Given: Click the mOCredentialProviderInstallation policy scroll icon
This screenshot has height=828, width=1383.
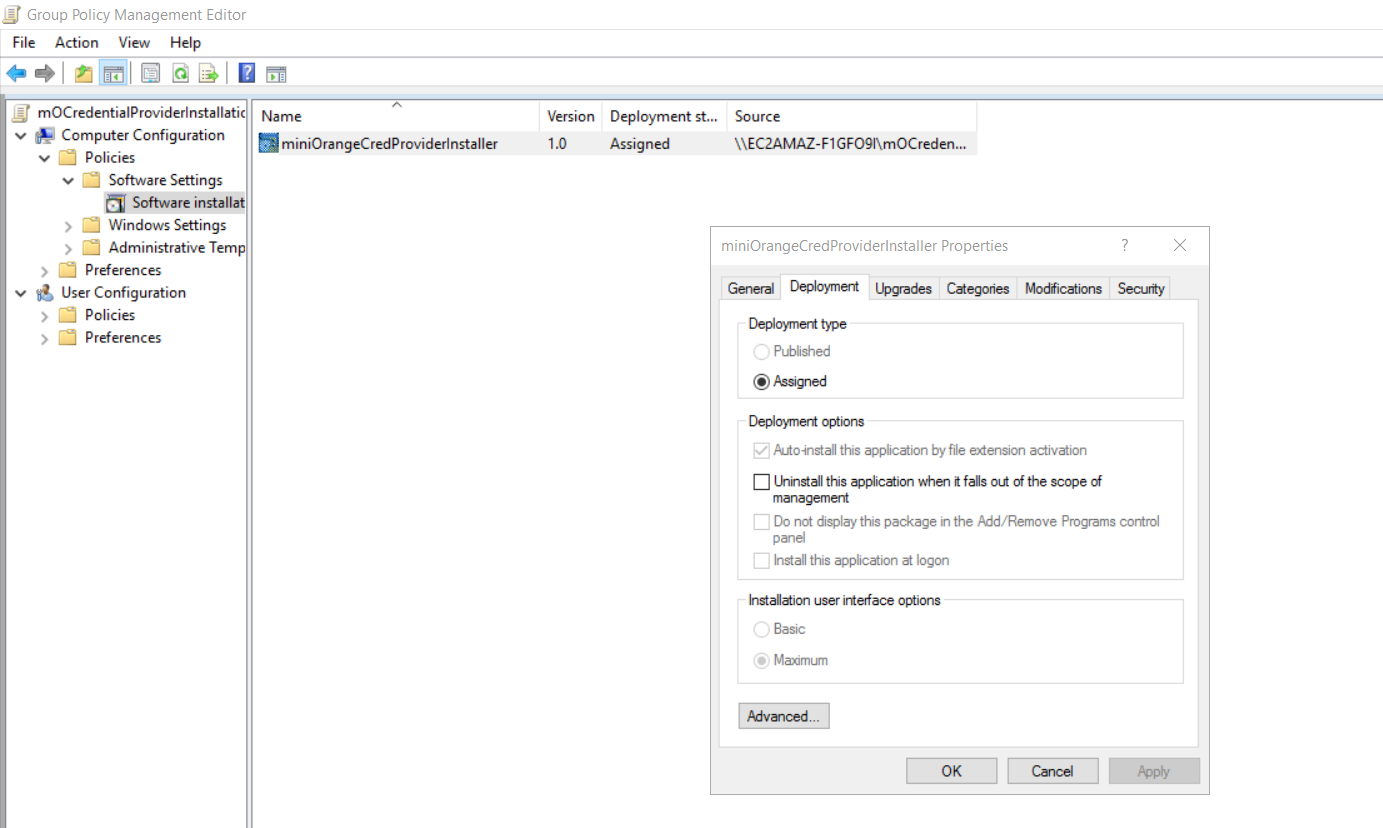Looking at the screenshot, I should pyautogui.click(x=23, y=113).
